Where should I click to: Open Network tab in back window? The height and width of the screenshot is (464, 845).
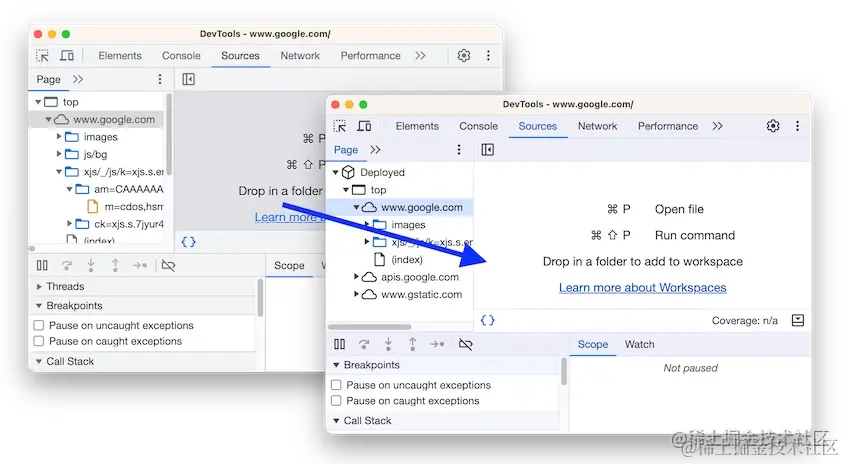300,56
